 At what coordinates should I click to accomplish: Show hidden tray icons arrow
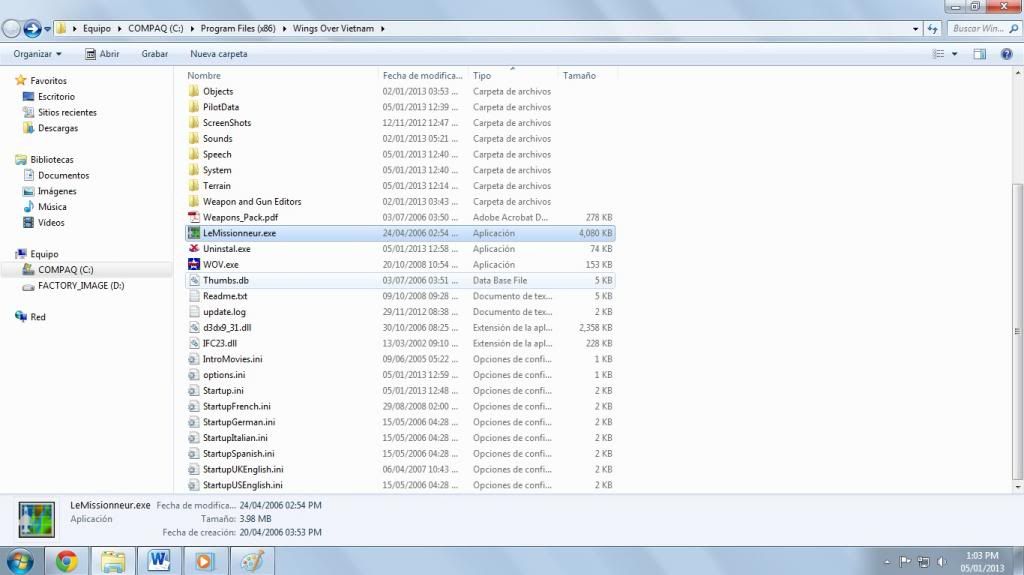click(887, 561)
